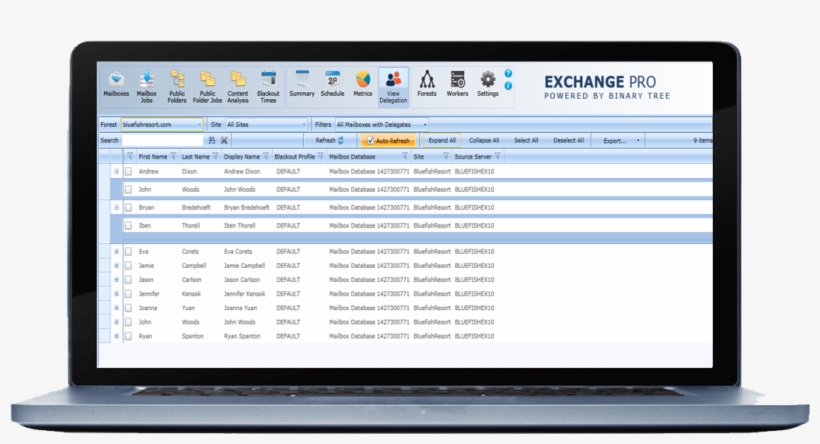This screenshot has height=444, width=820.
Task: Open the Forests configuration
Action: tap(427, 84)
